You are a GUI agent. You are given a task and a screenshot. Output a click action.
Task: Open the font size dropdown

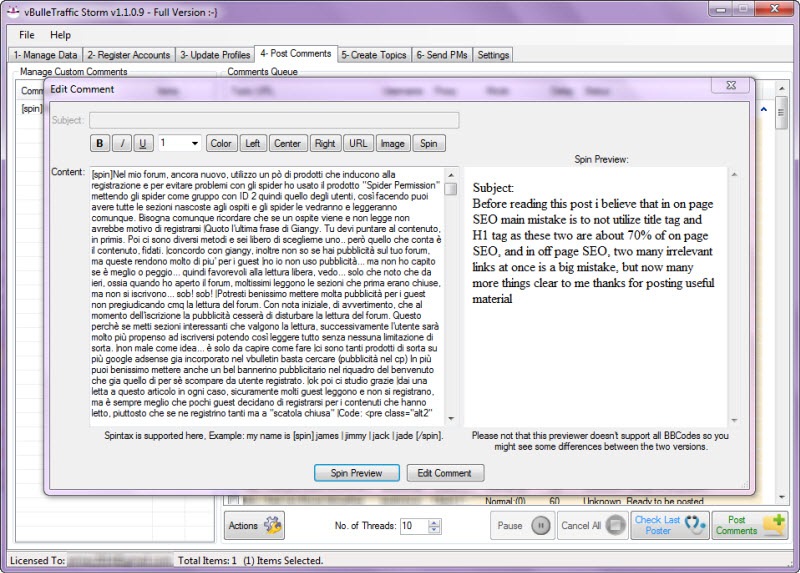pyautogui.click(x=193, y=143)
